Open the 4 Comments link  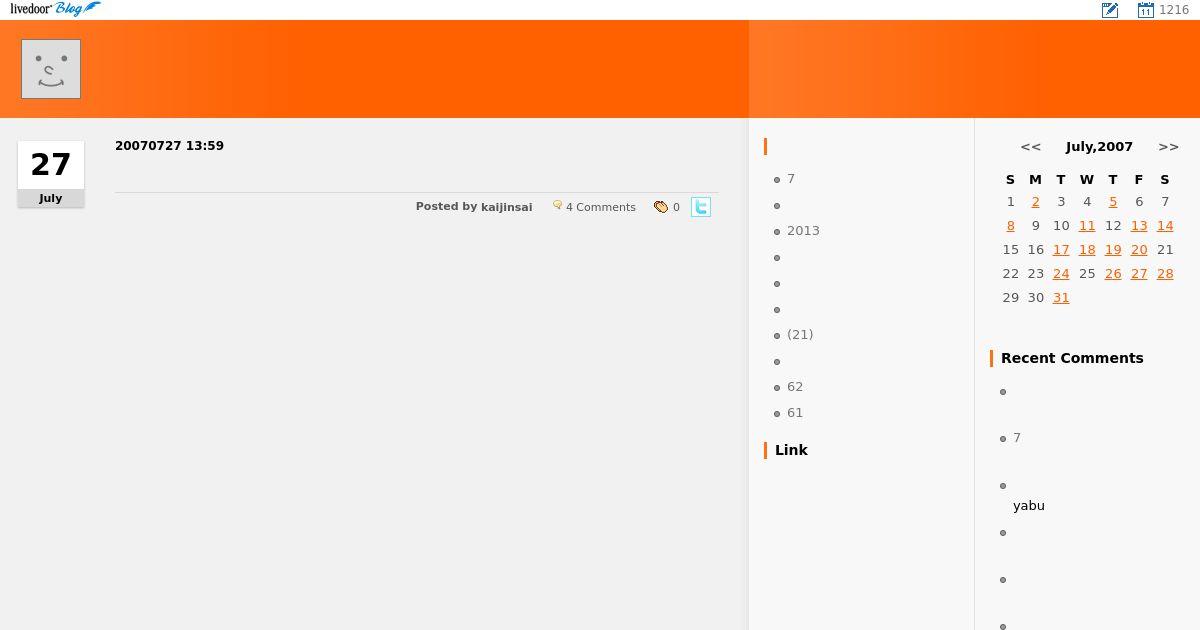coord(601,207)
